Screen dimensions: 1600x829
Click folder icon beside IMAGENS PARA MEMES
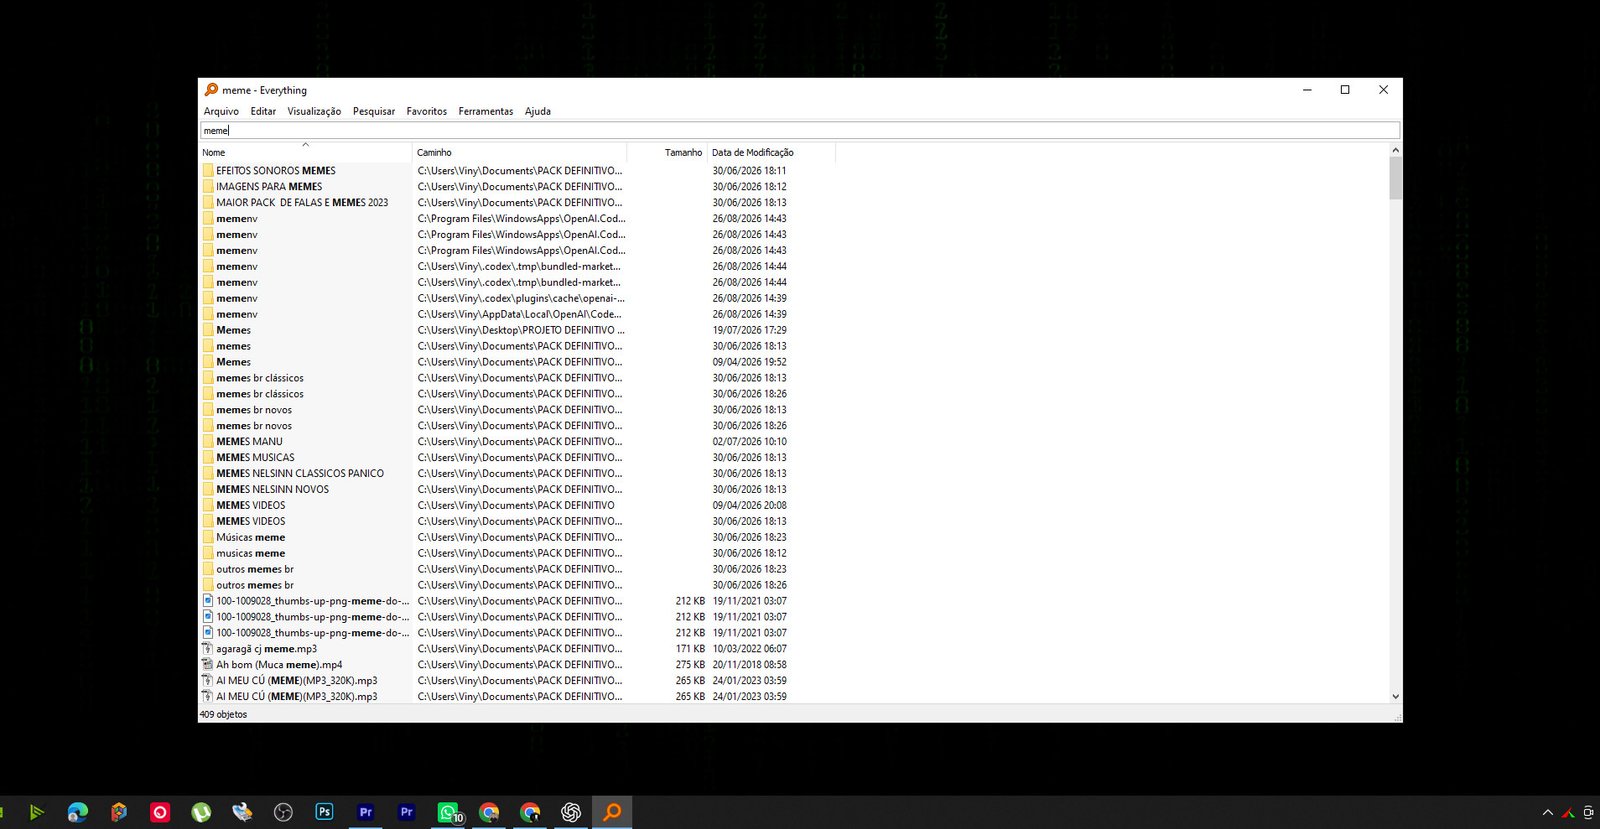(x=208, y=187)
